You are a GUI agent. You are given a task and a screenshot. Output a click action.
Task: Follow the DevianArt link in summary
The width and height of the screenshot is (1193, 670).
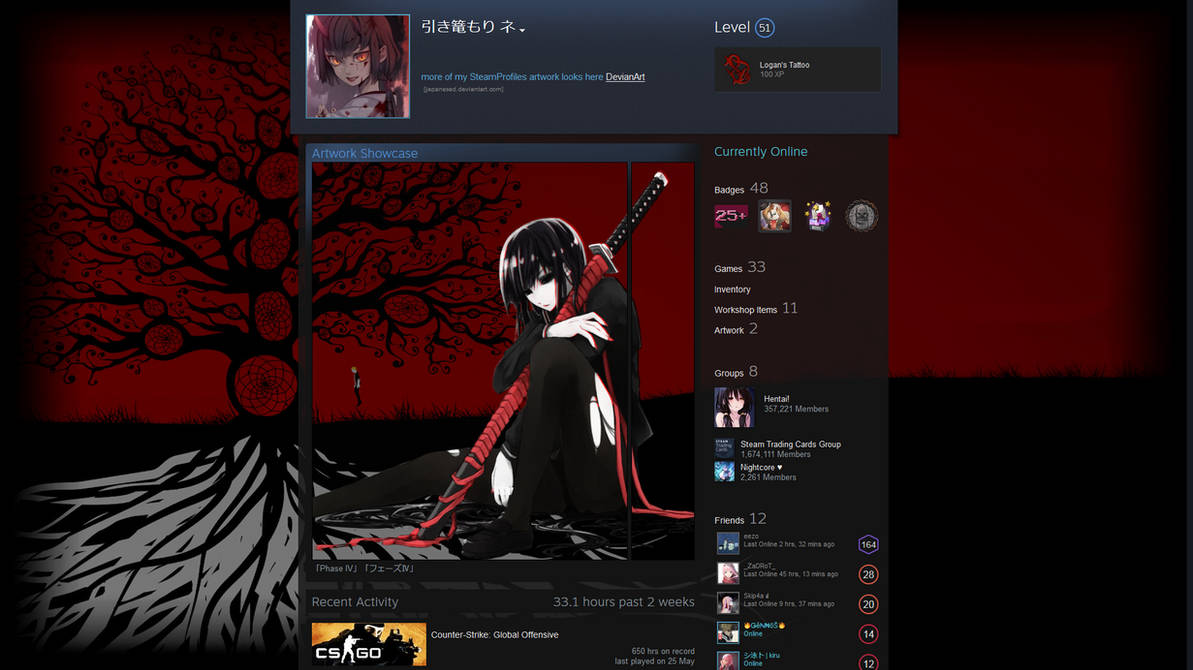(625, 77)
